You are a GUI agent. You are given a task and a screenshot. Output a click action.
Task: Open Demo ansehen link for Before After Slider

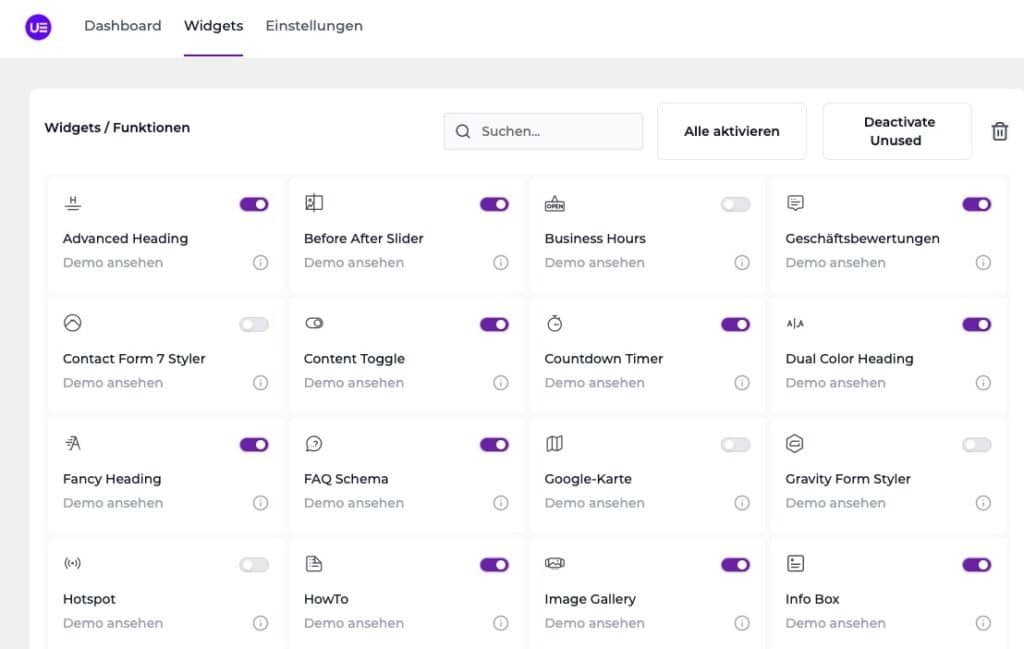point(354,263)
